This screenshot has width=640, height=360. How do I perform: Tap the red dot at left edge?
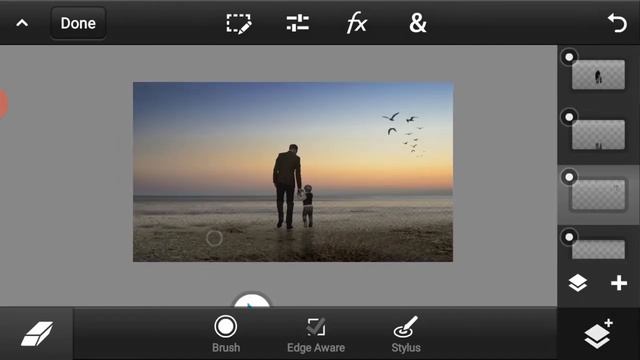pos(3,104)
